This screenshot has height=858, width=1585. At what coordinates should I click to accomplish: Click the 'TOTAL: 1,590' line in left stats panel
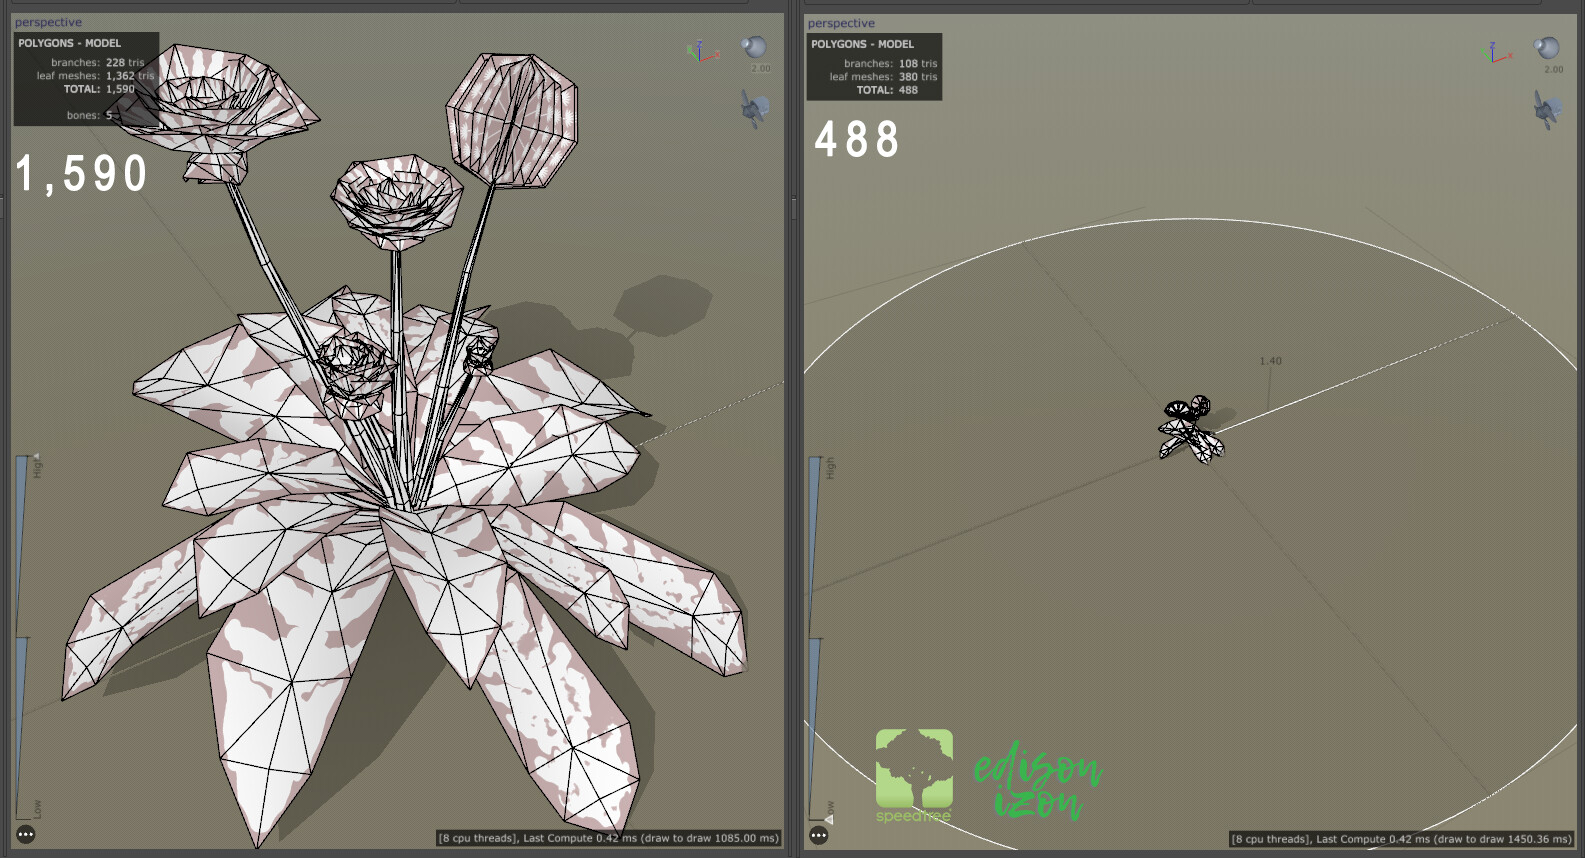[99, 89]
